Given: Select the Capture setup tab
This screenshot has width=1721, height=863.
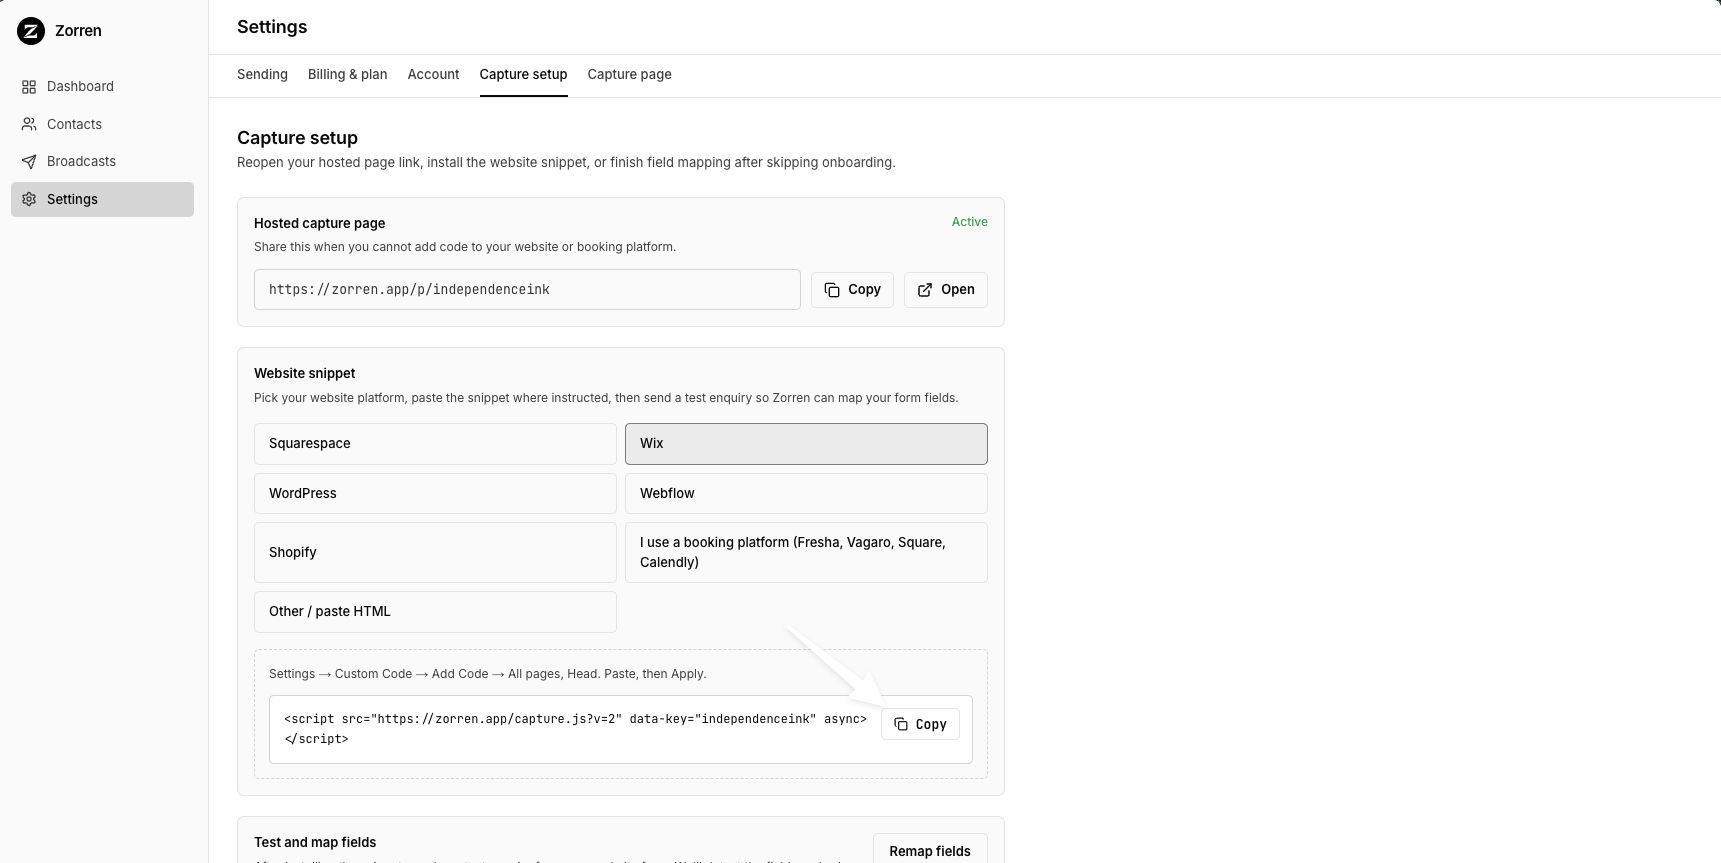Looking at the screenshot, I should (x=523, y=75).
